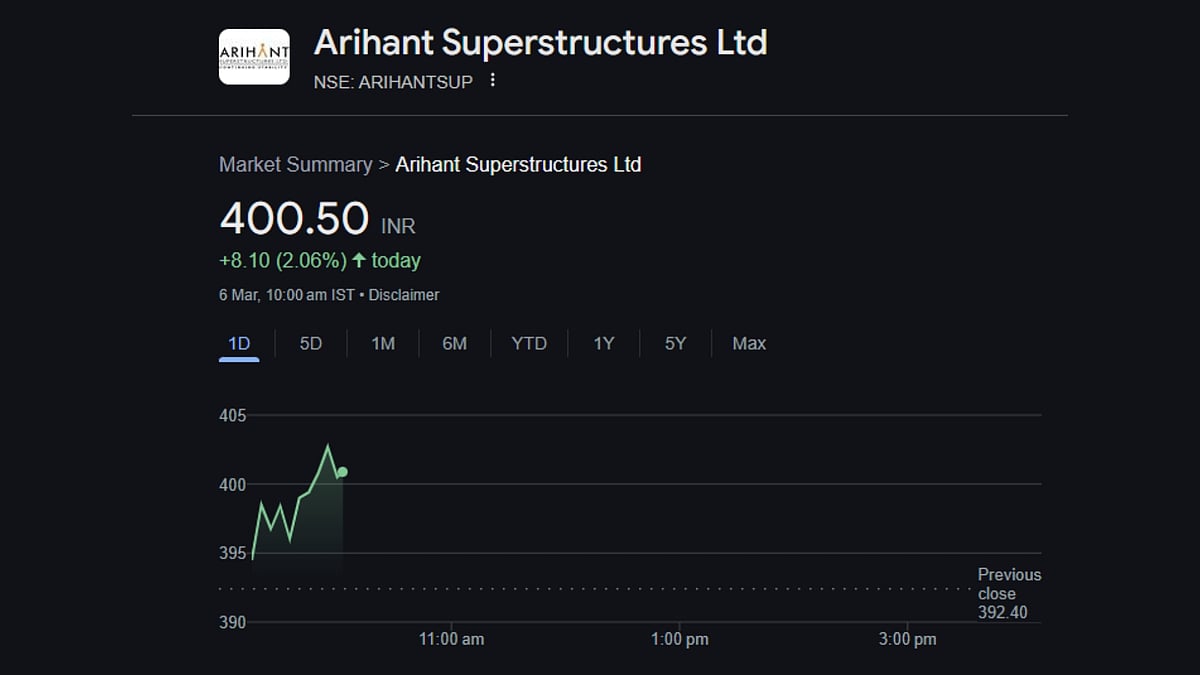Viewport: 1200px width, 675px height.
Task: Select the latest price point on the chart
Action: [341, 470]
